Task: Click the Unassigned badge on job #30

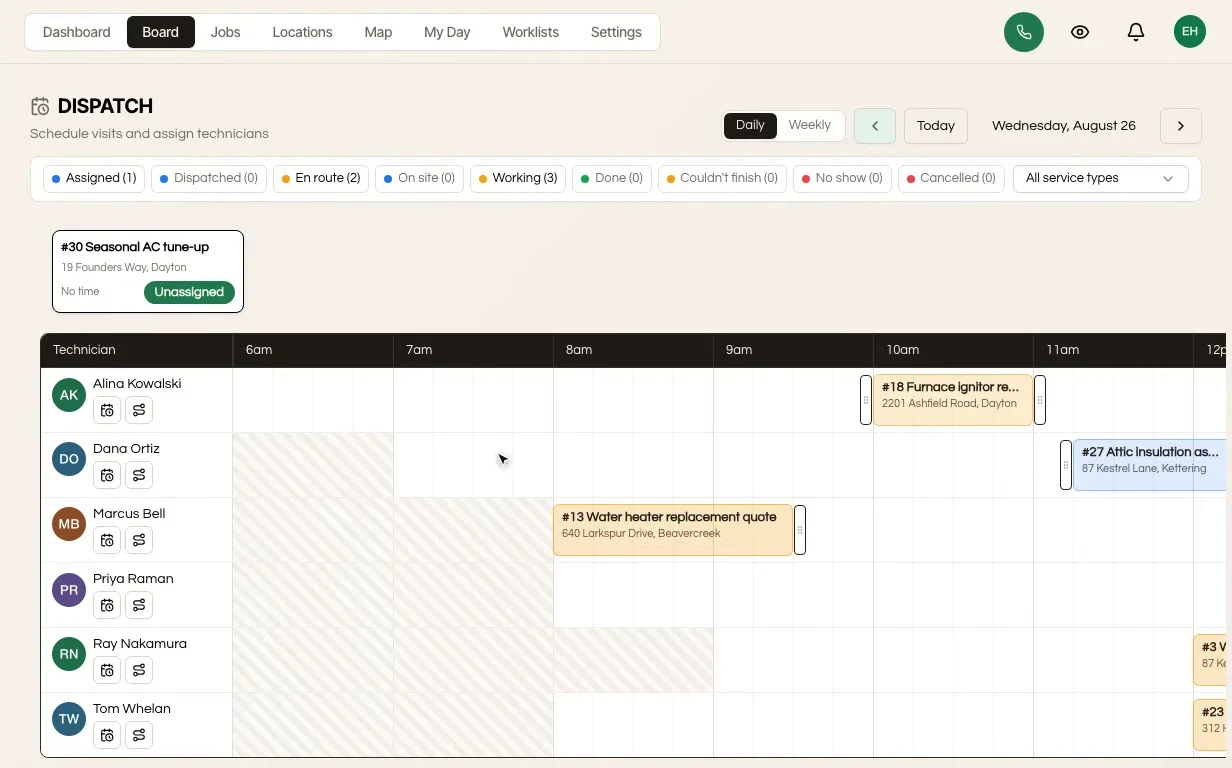Action: (x=189, y=292)
